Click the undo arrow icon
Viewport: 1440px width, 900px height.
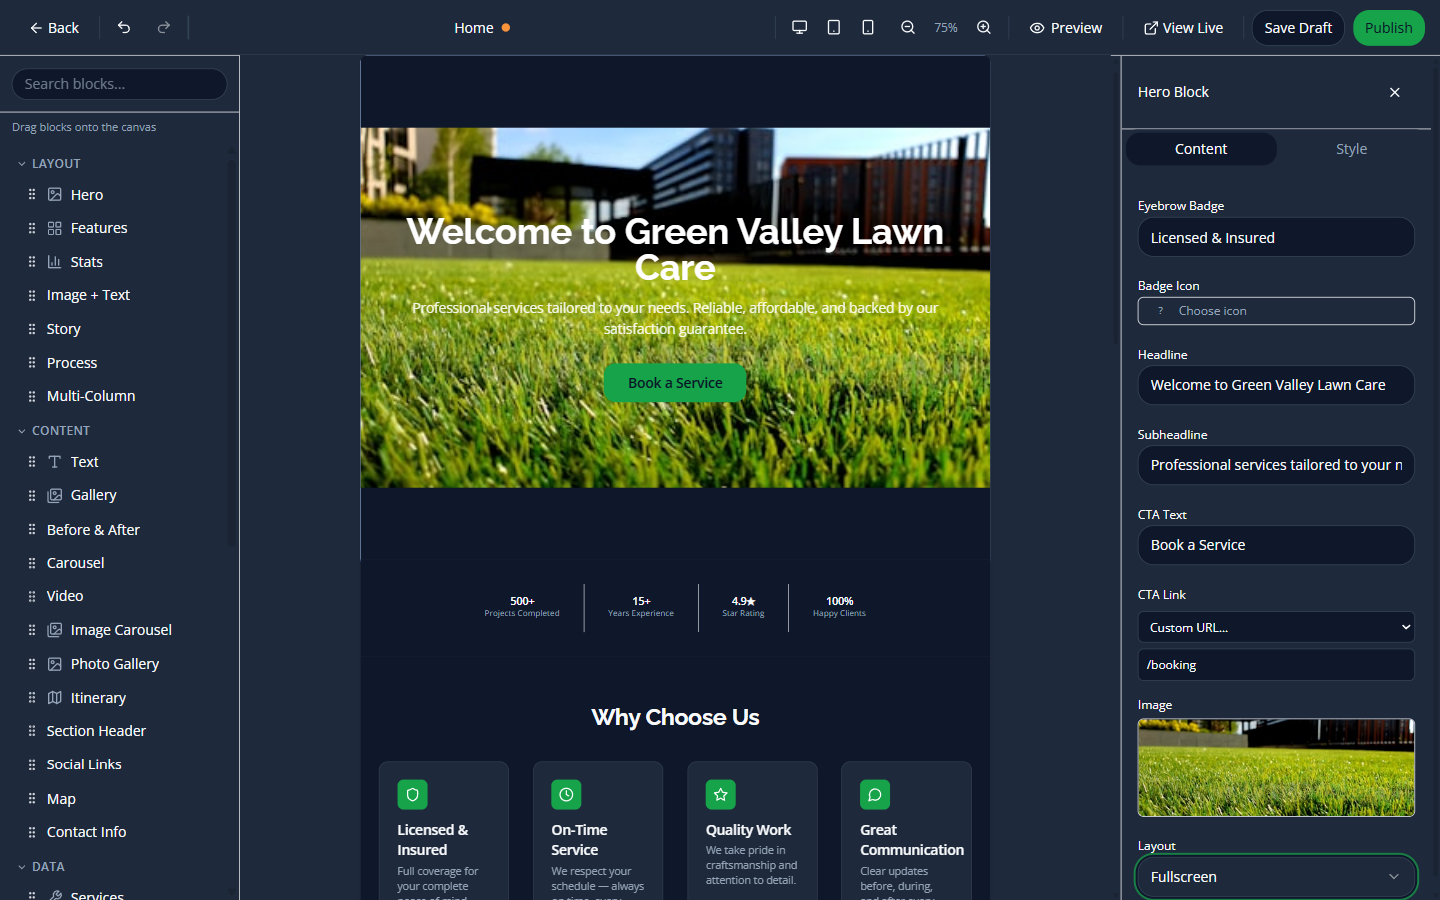123,27
